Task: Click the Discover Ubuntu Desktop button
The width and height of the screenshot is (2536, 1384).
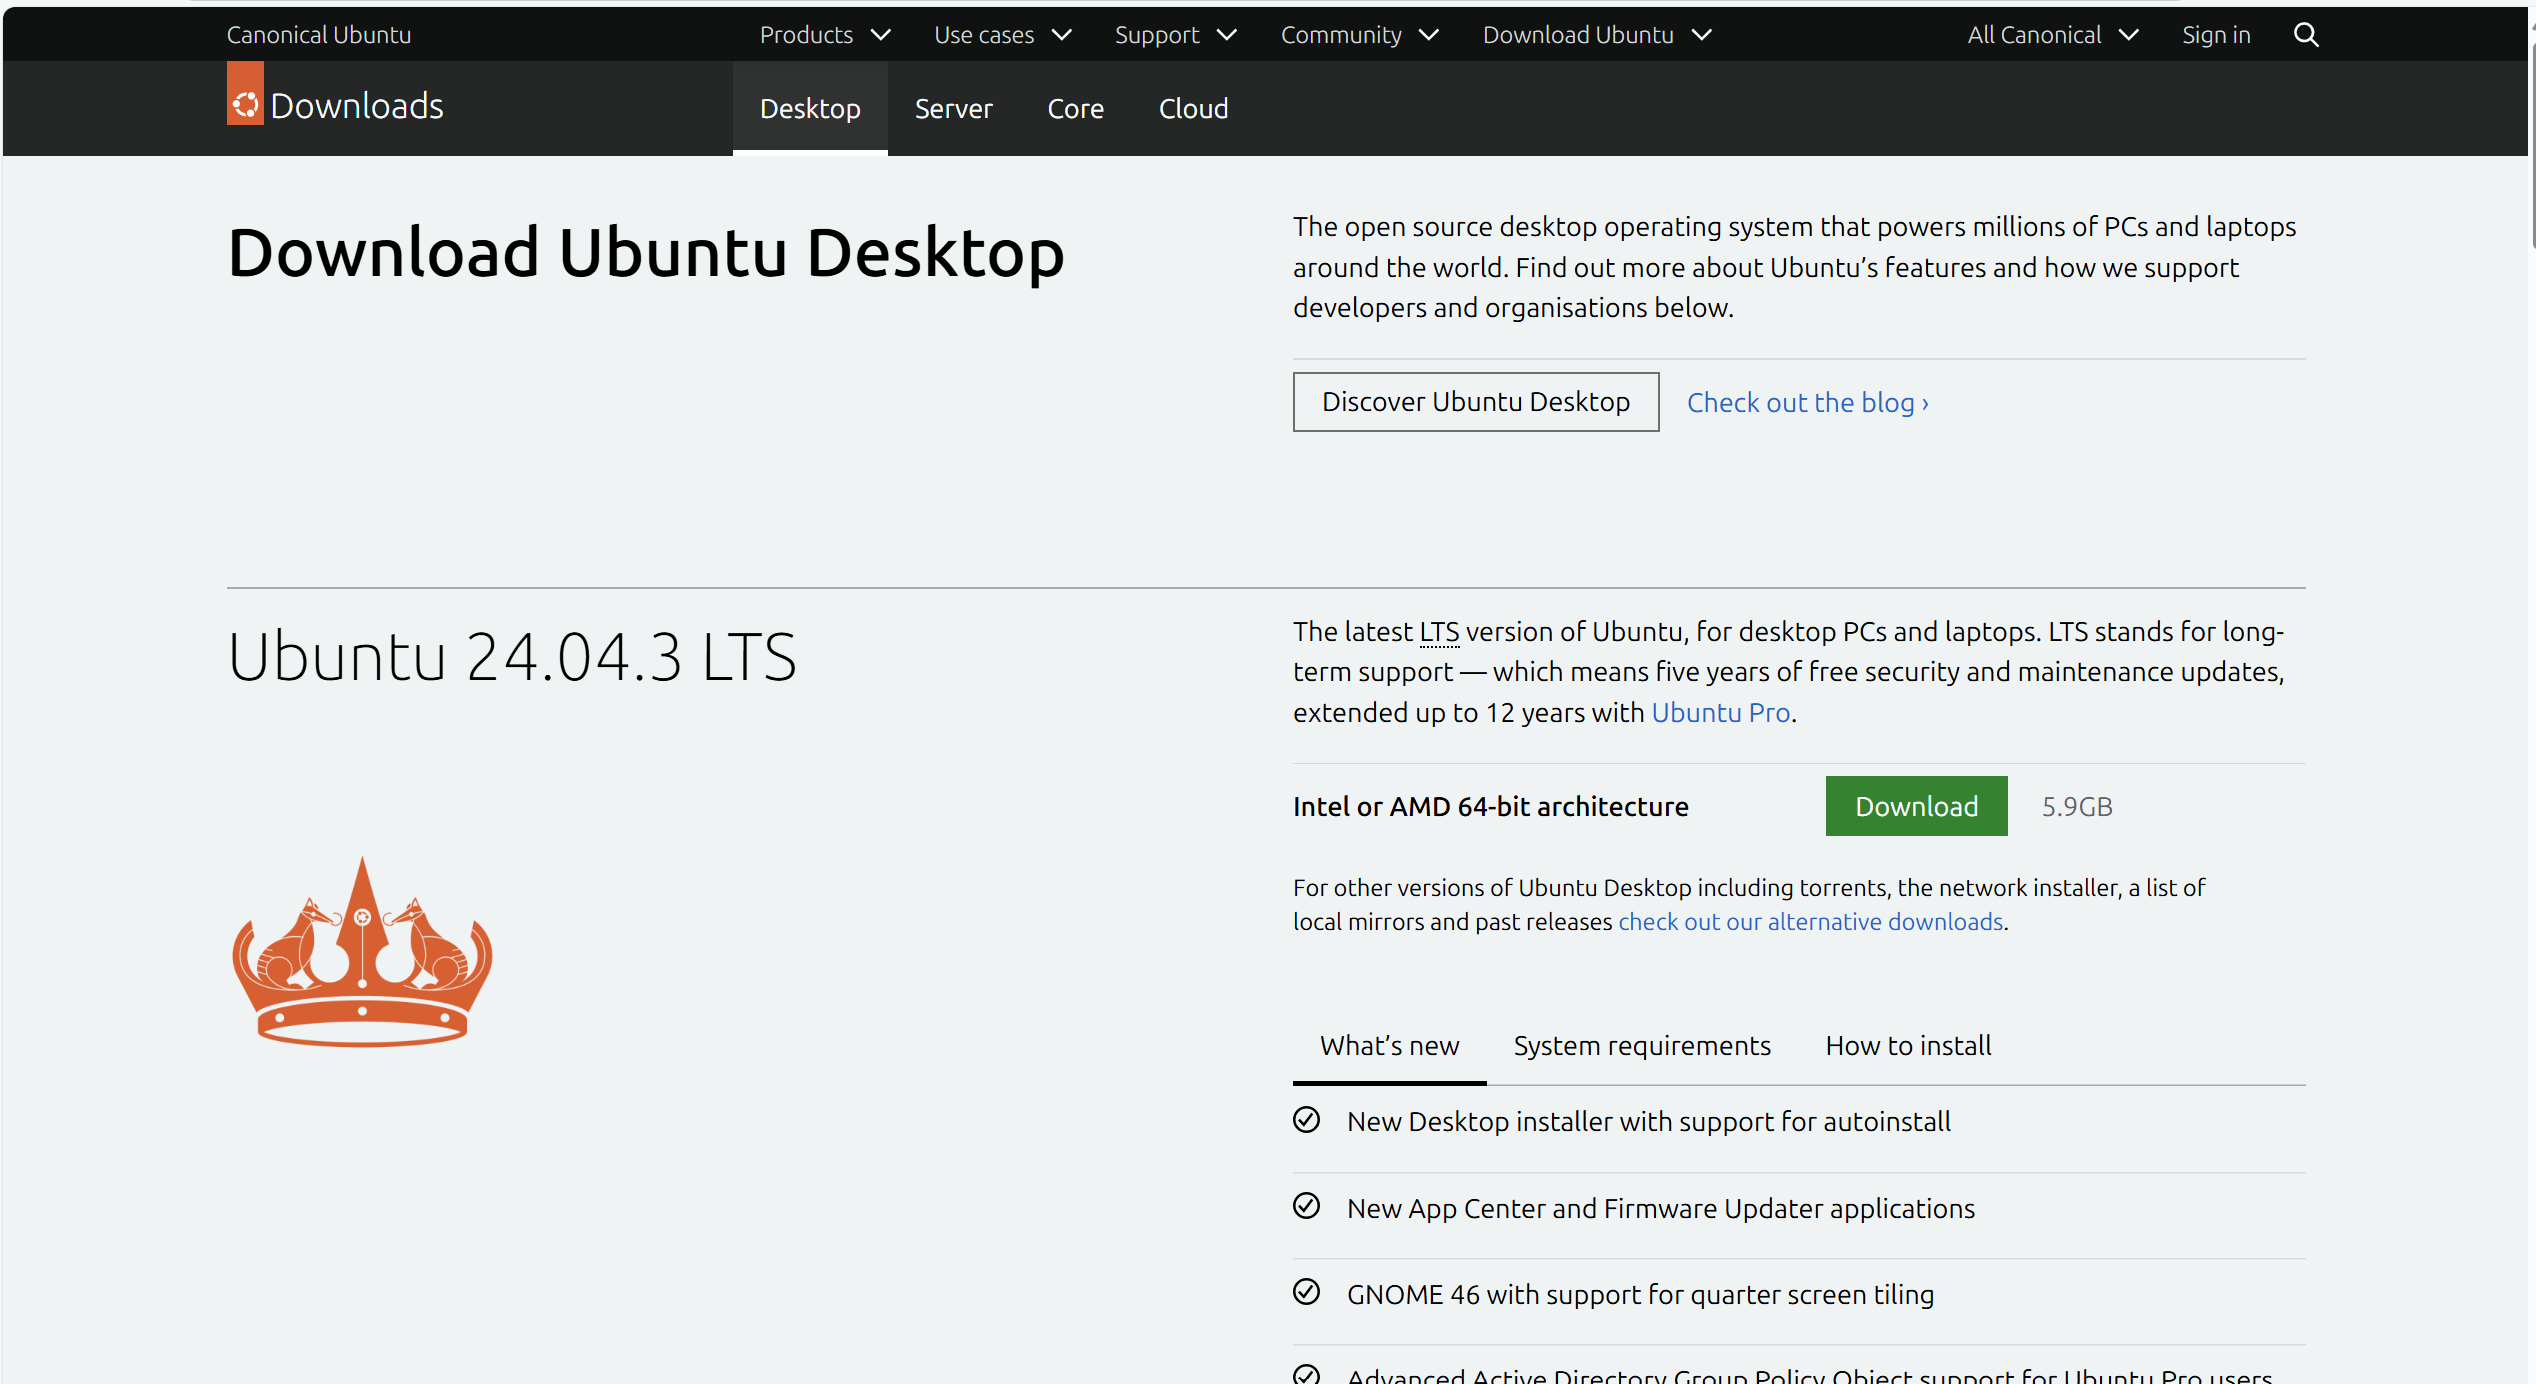Action: tap(1475, 402)
